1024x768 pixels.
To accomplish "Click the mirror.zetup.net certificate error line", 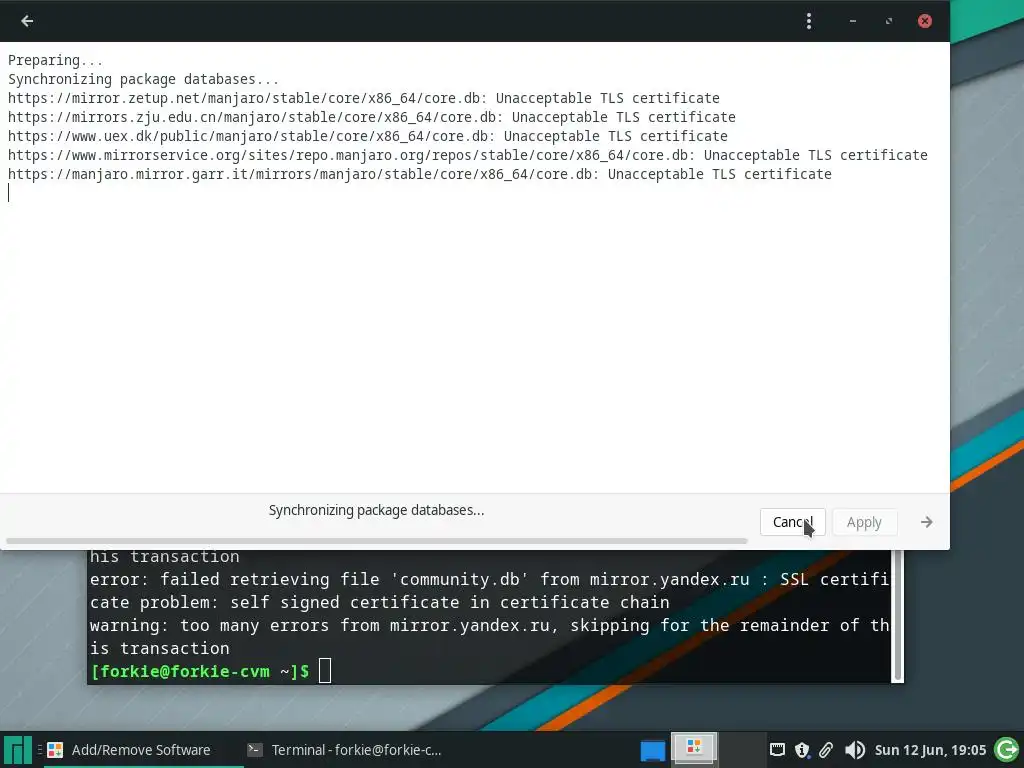I will pyautogui.click(x=363, y=98).
